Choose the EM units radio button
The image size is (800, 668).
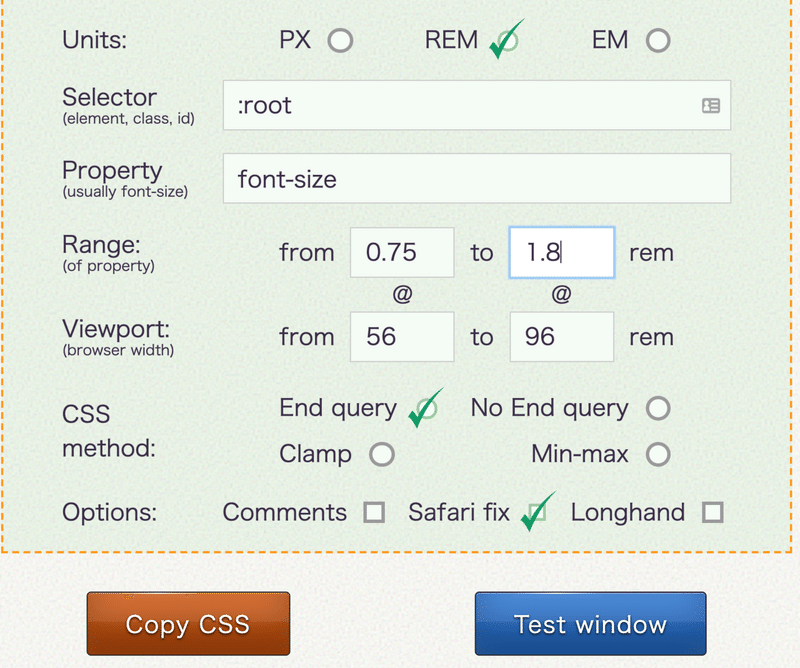pos(658,41)
